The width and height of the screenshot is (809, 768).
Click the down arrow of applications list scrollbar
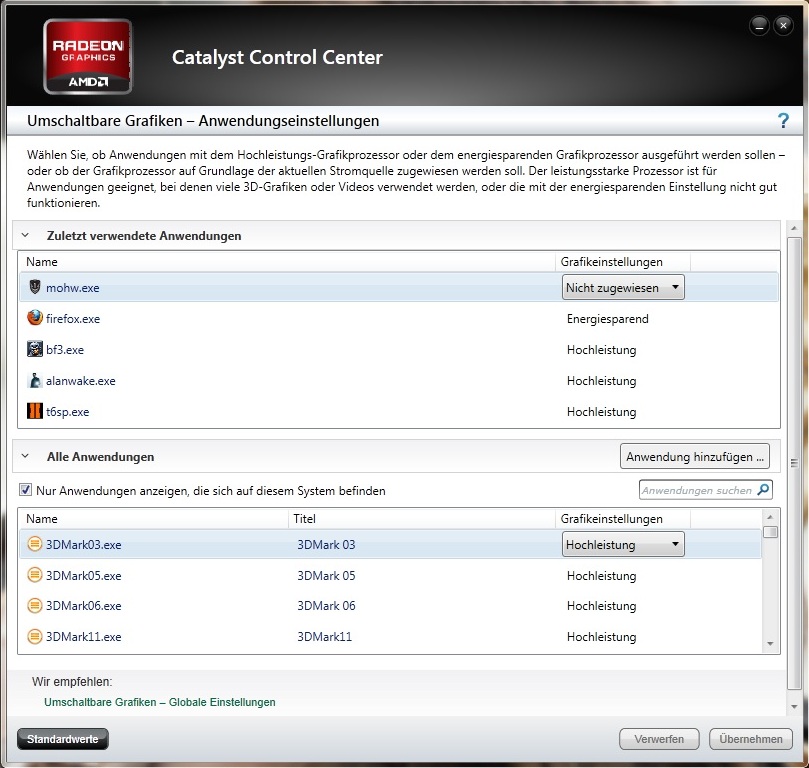[x=770, y=645]
